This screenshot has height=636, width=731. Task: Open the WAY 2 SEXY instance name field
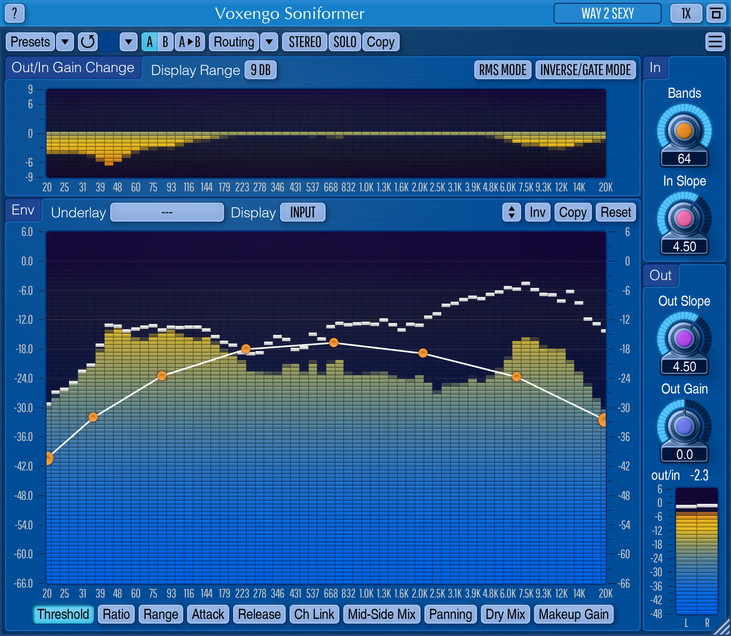pos(607,13)
